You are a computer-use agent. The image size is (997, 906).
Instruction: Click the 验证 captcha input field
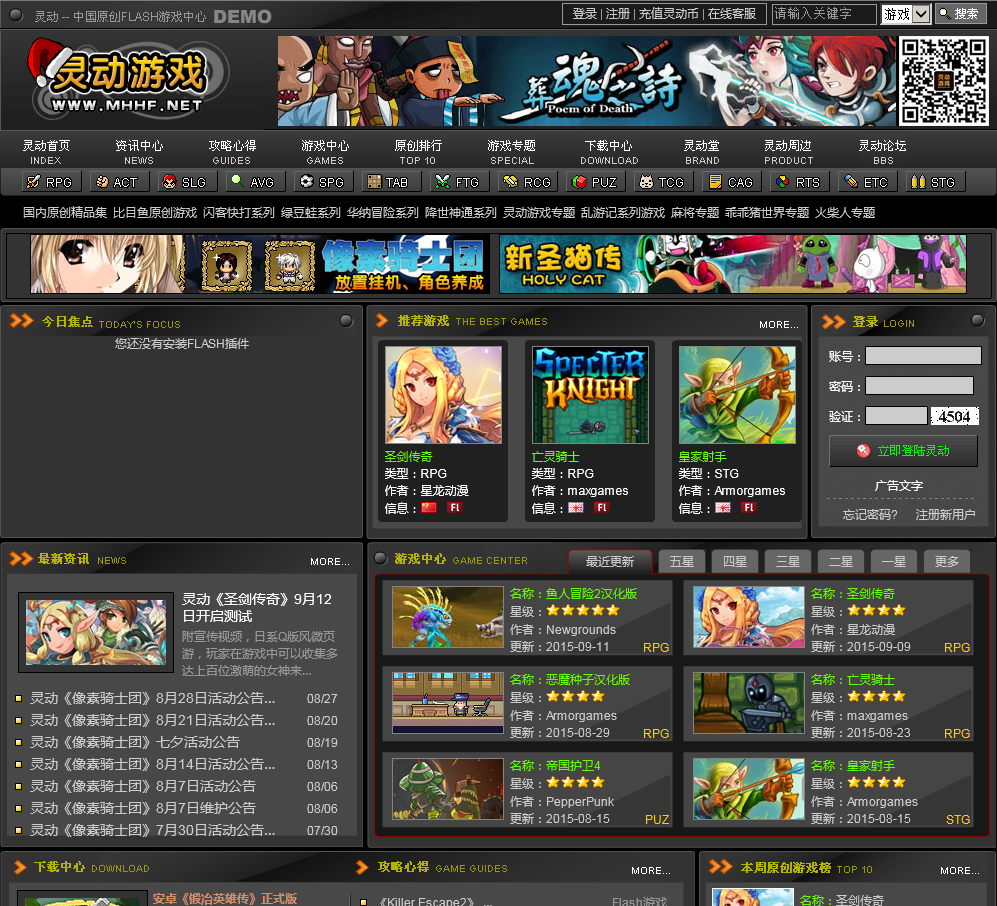896,416
